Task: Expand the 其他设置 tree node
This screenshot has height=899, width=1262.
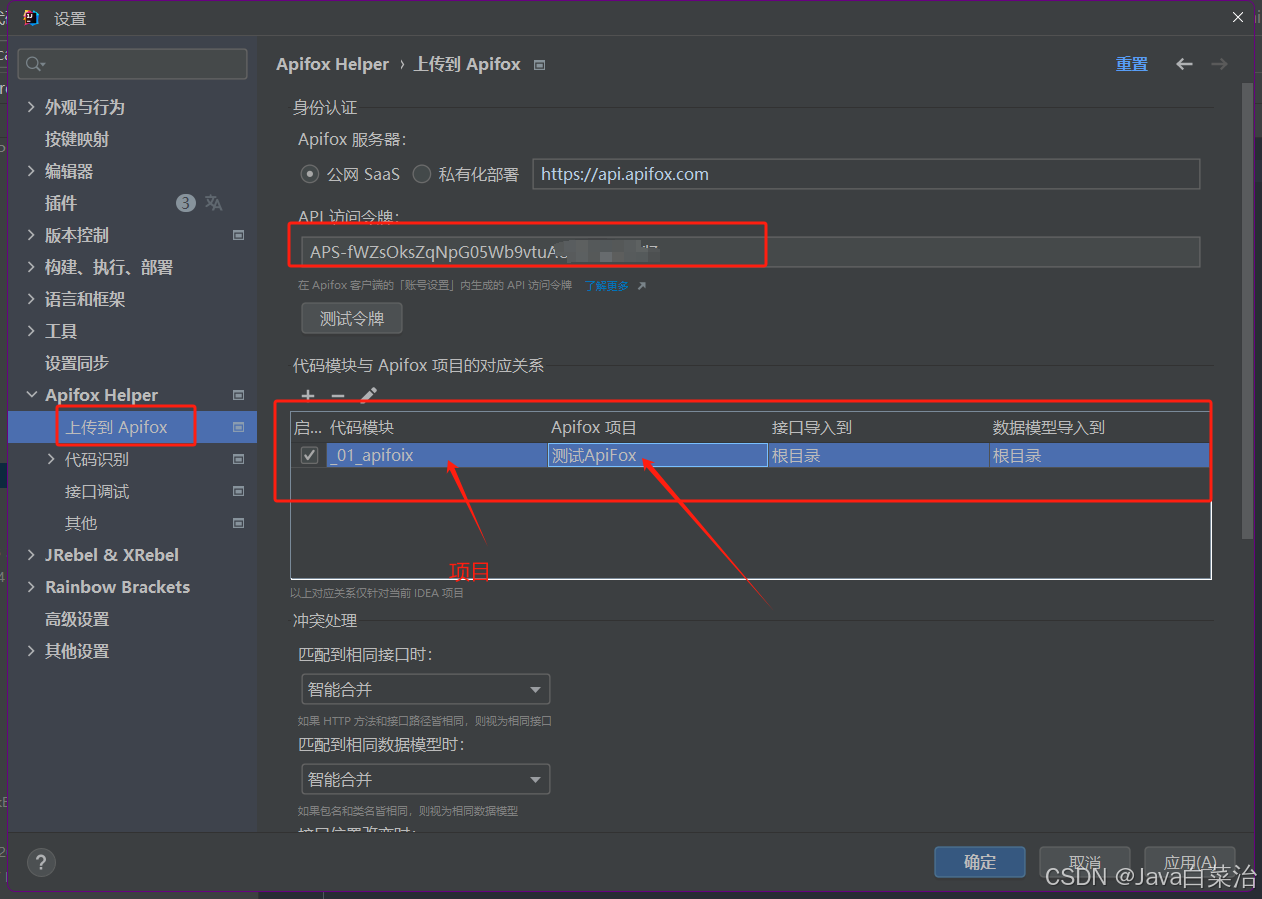Action: click(31, 651)
